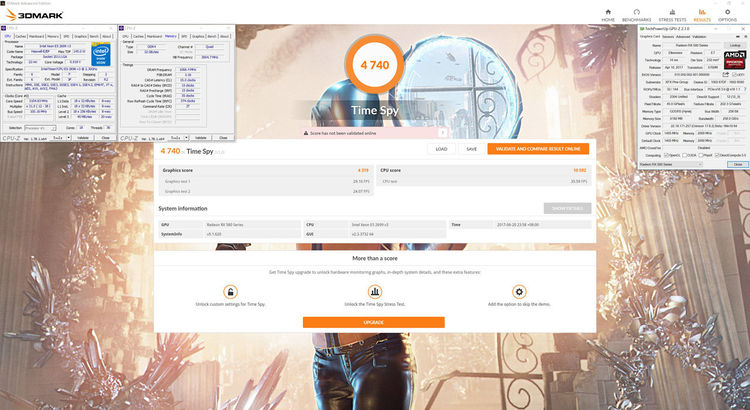Click the Tools button in left CPU-Z window
Viewport: 750px width, 410px height.
coord(59,138)
